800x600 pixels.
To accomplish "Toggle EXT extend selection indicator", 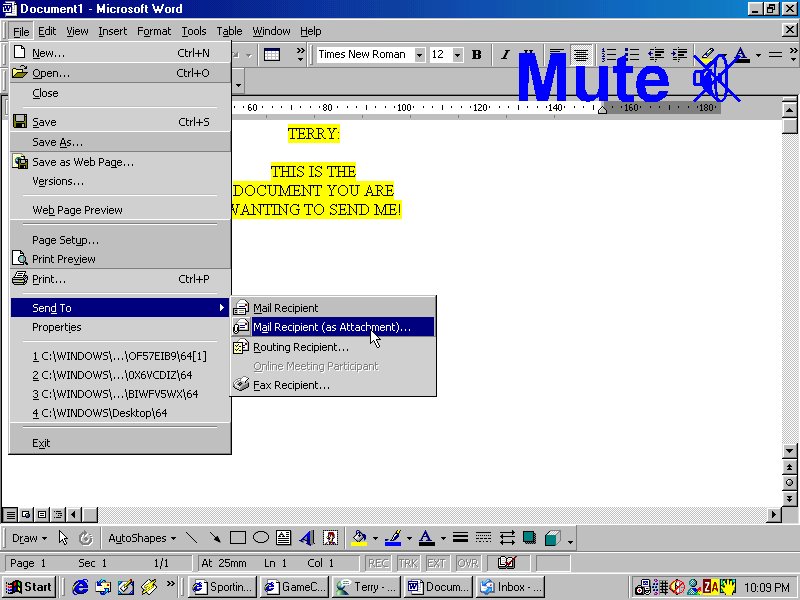I will 437,563.
